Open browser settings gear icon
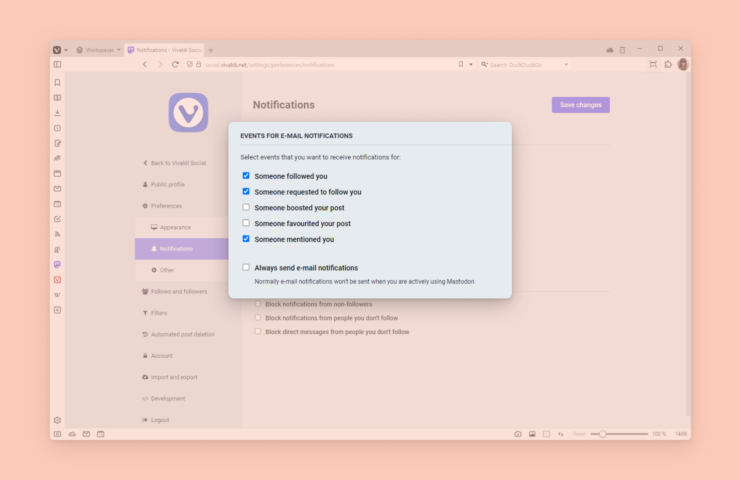Viewport: 740px width, 480px height. pyautogui.click(x=57, y=420)
